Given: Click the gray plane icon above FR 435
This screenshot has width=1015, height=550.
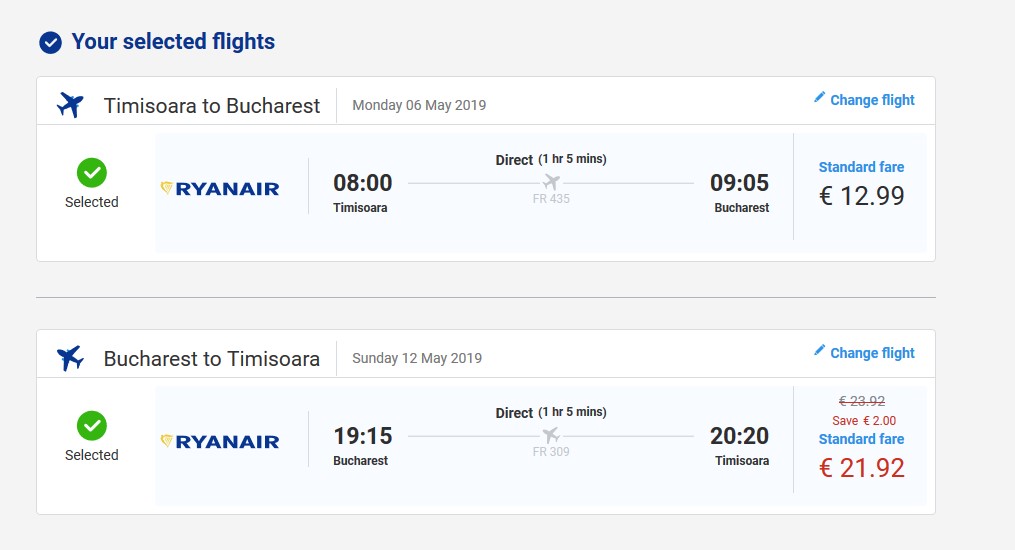Looking at the screenshot, I should pos(552,182).
